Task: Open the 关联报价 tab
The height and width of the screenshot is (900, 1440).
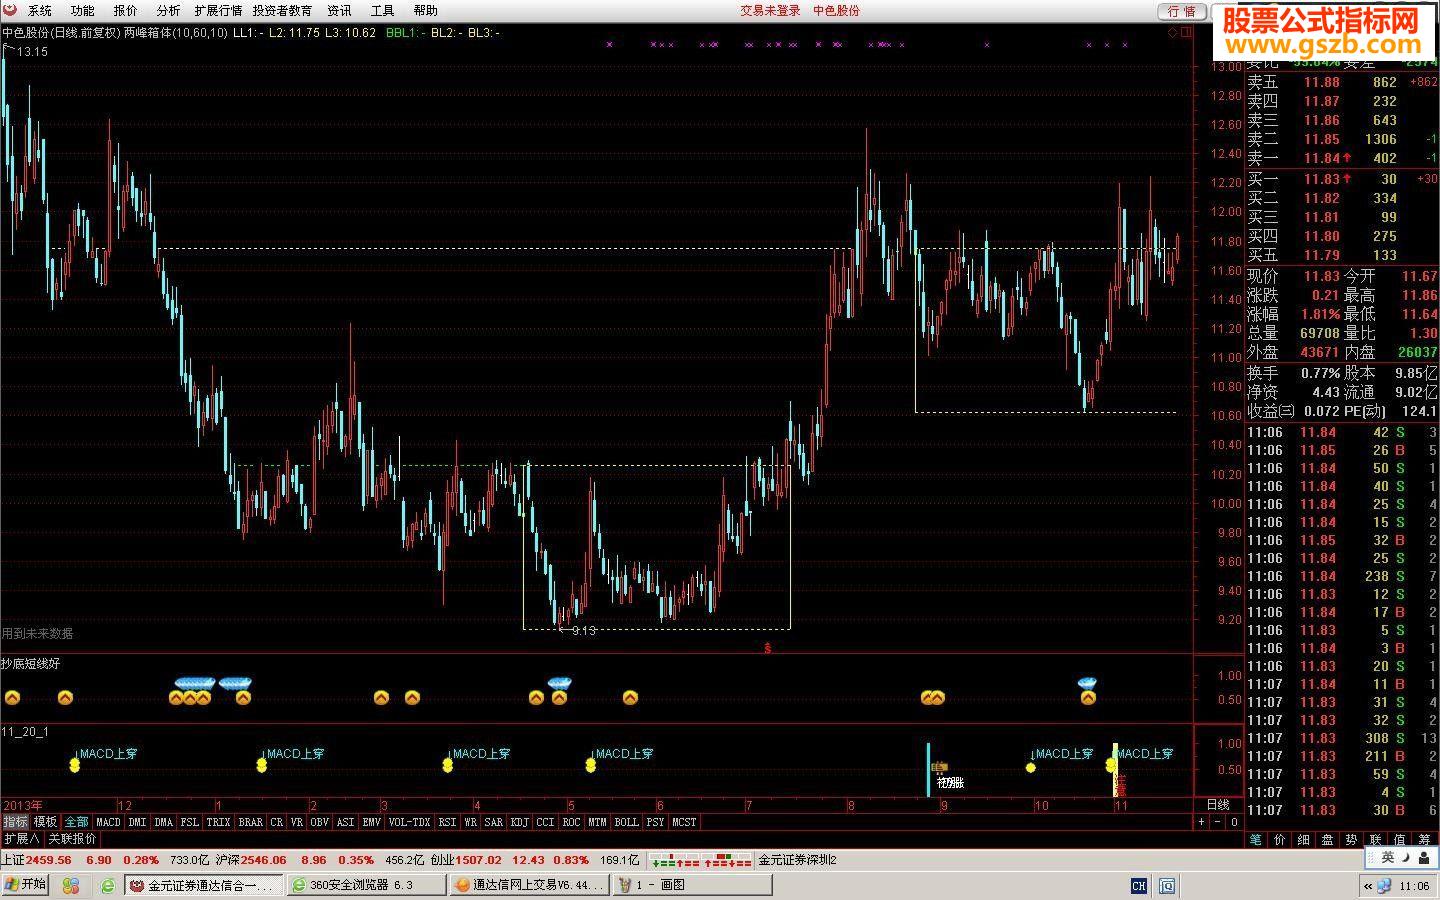Action: (x=72, y=839)
